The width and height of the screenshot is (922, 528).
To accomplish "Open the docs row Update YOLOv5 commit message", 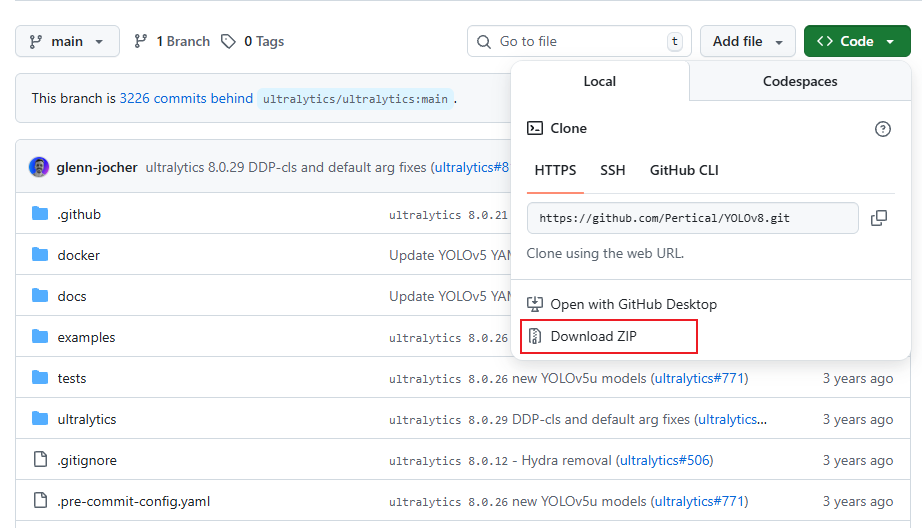I will [450, 296].
